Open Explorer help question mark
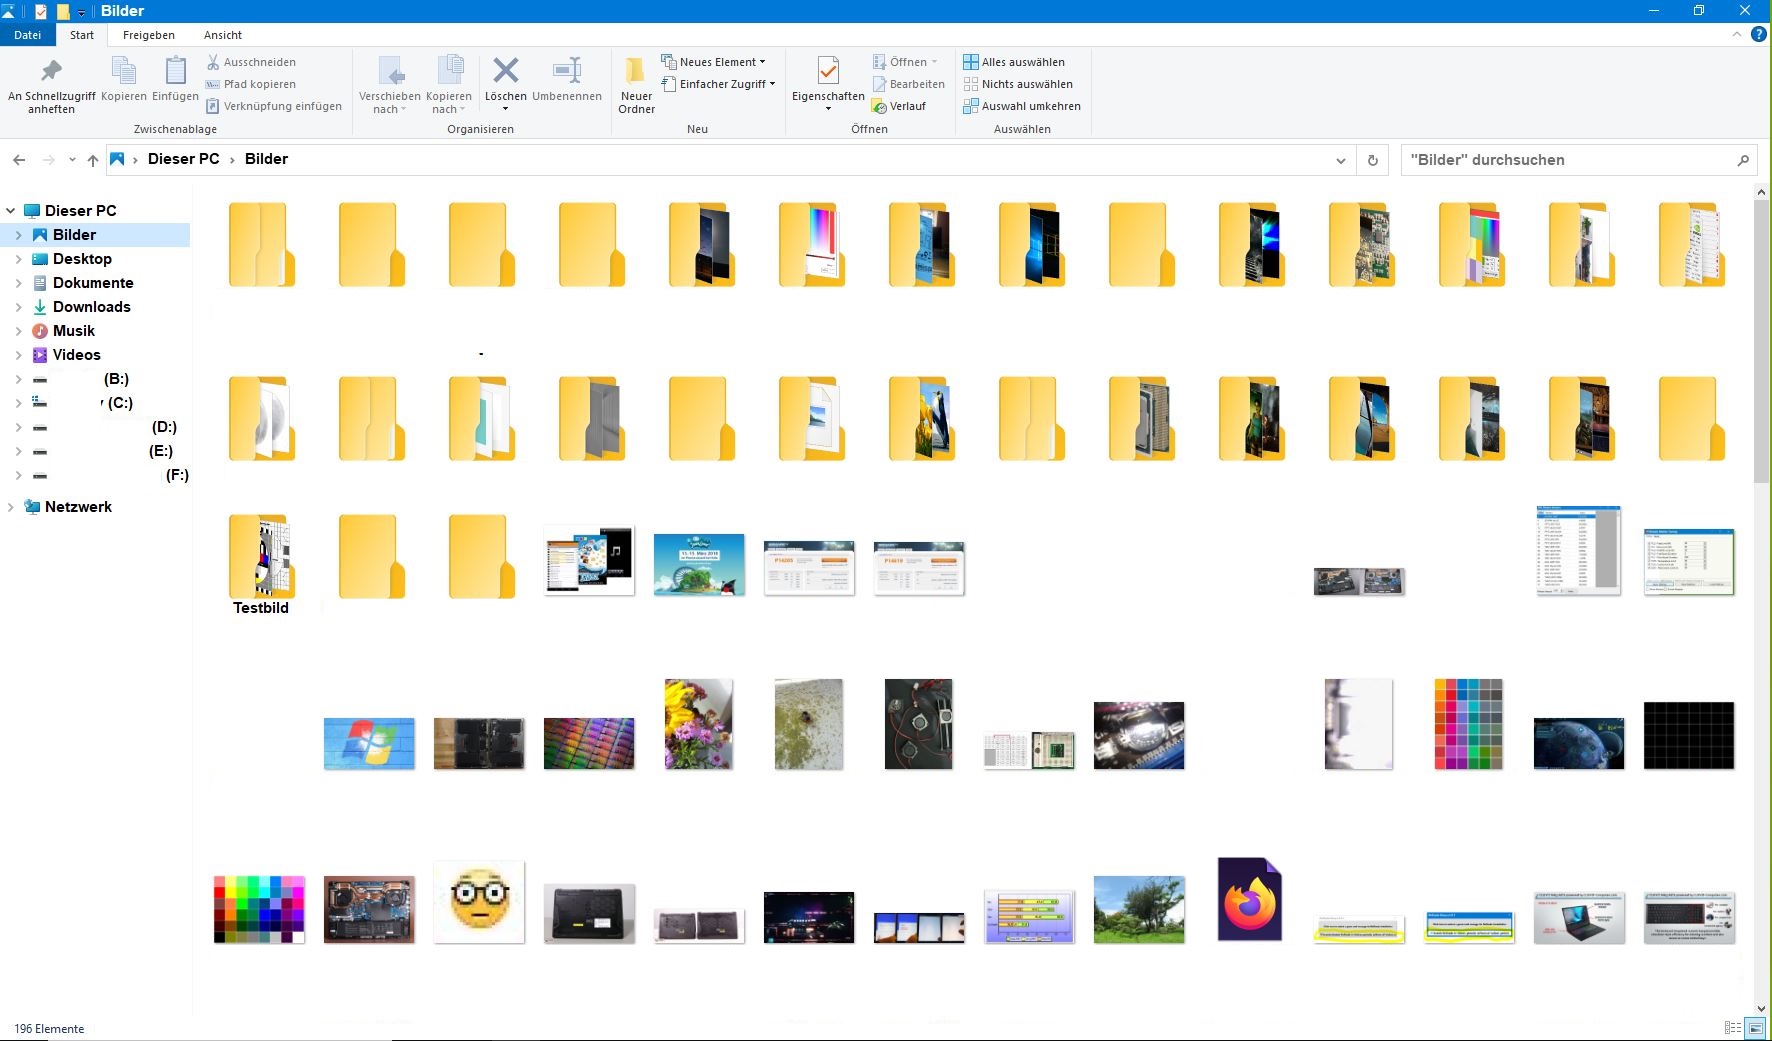 click(1758, 34)
